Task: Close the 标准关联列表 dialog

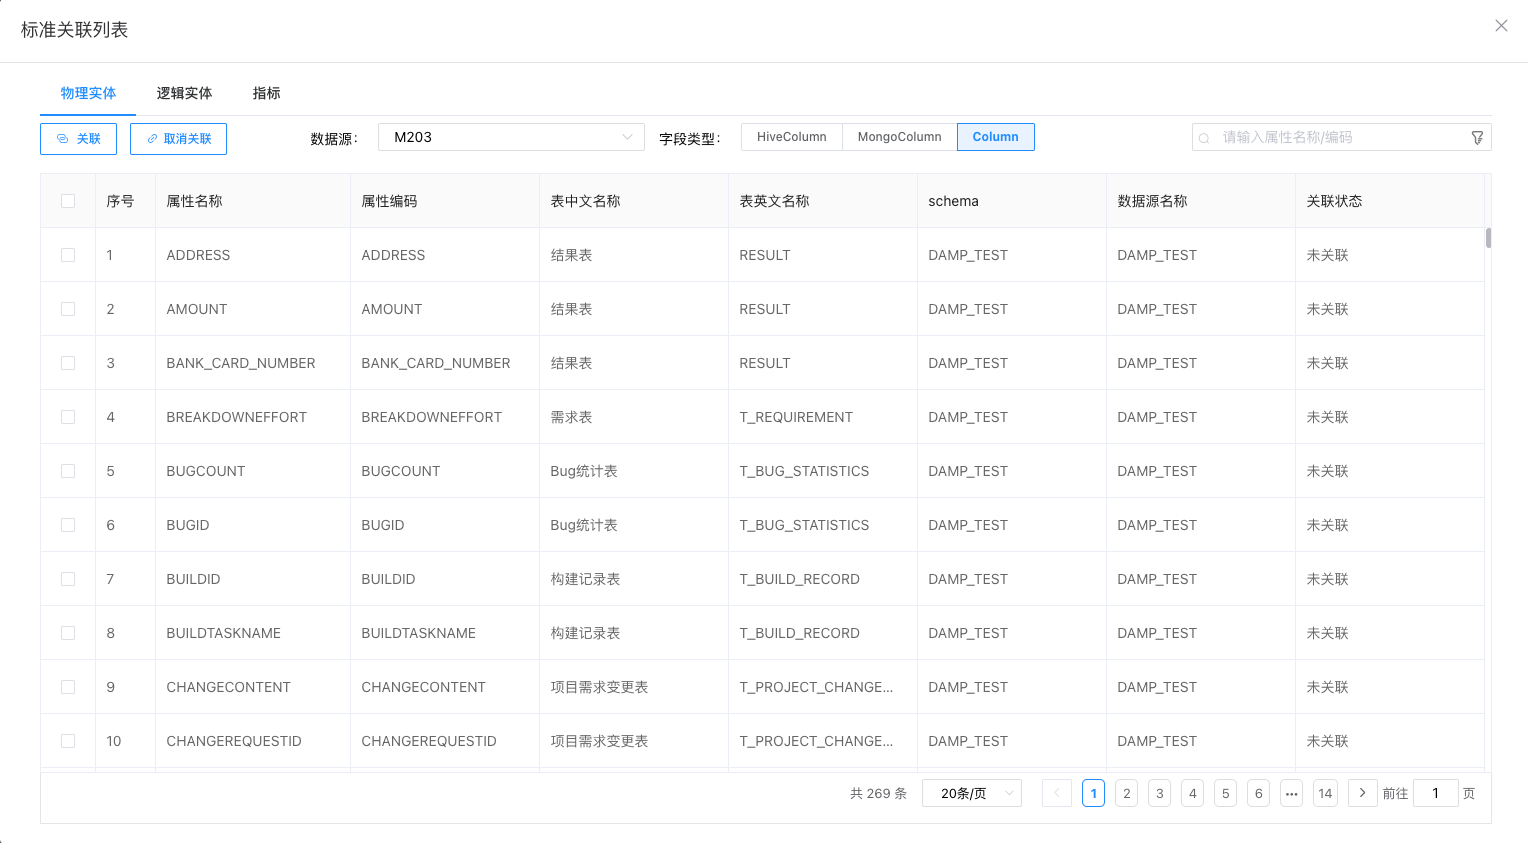Action: pyautogui.click(x=1501, y=26)
